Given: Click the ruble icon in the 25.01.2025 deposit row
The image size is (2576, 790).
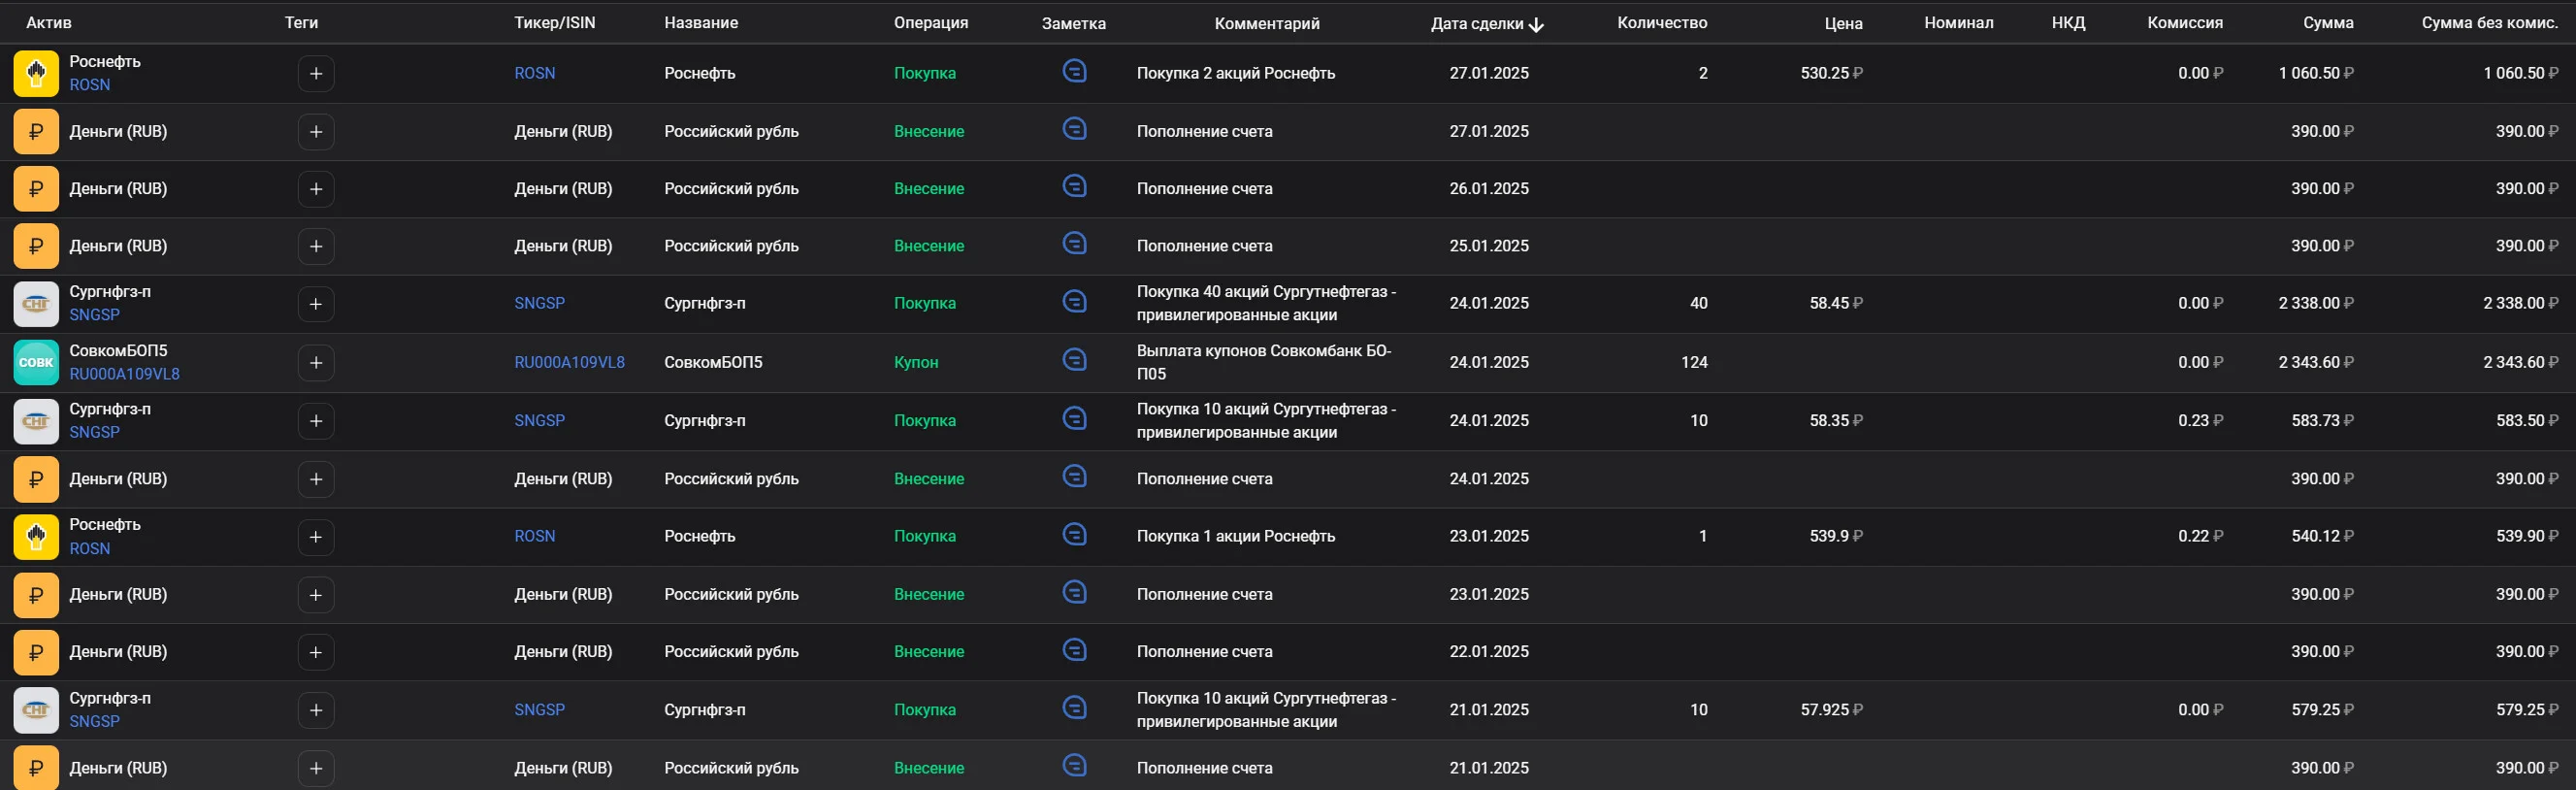Looking at the screenshot, I should coord(36,246).
